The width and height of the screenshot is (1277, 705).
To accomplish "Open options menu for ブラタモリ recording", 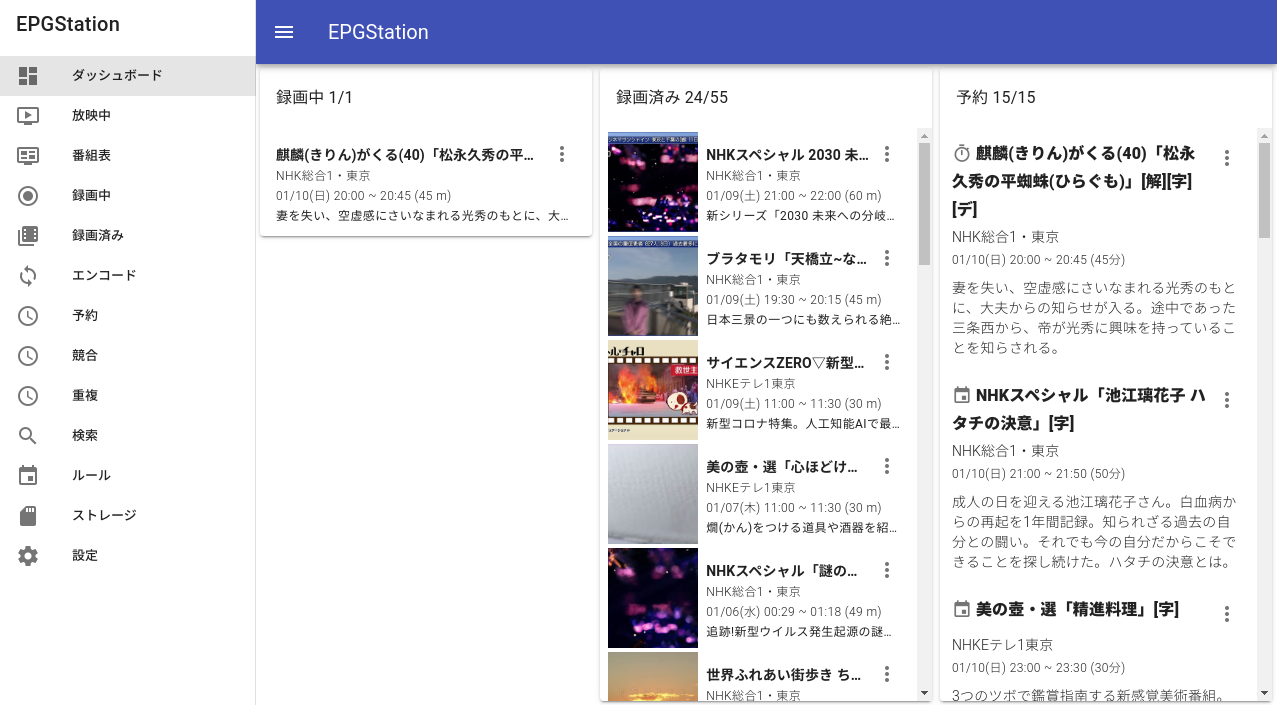I will [886, 258].
